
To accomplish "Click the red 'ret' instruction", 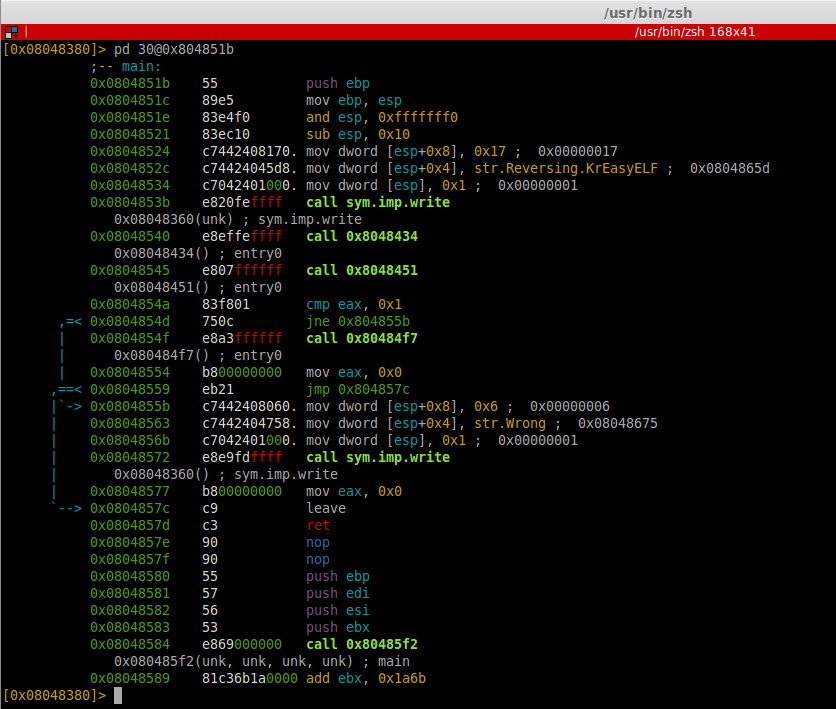I will click(x=318, y=526).
